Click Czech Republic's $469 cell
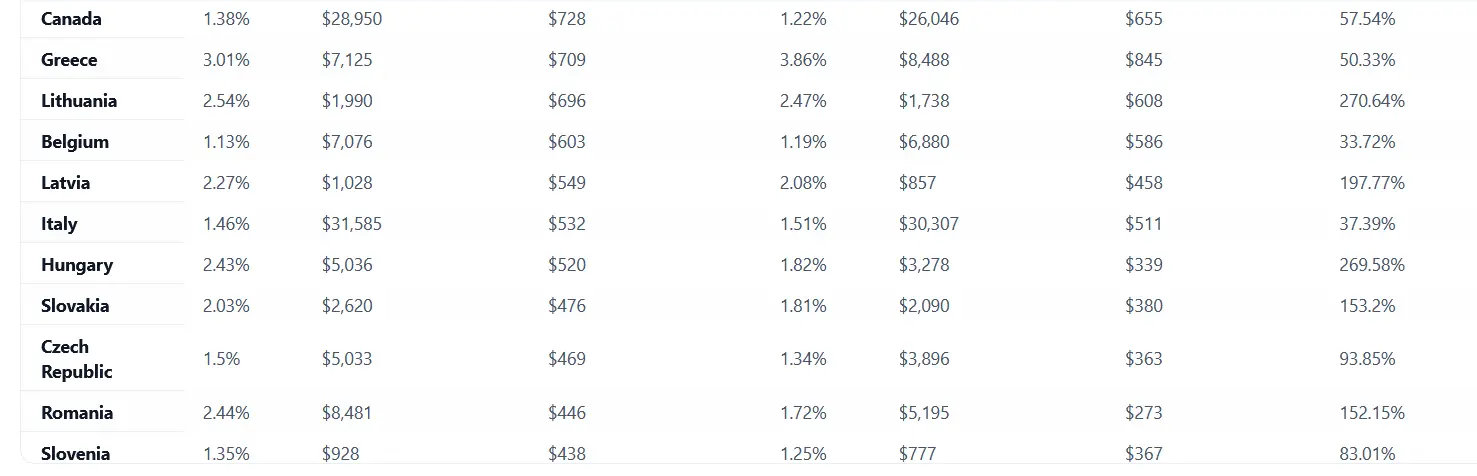The height and width of the screenshot is (476, 1477). coord(567,359)
